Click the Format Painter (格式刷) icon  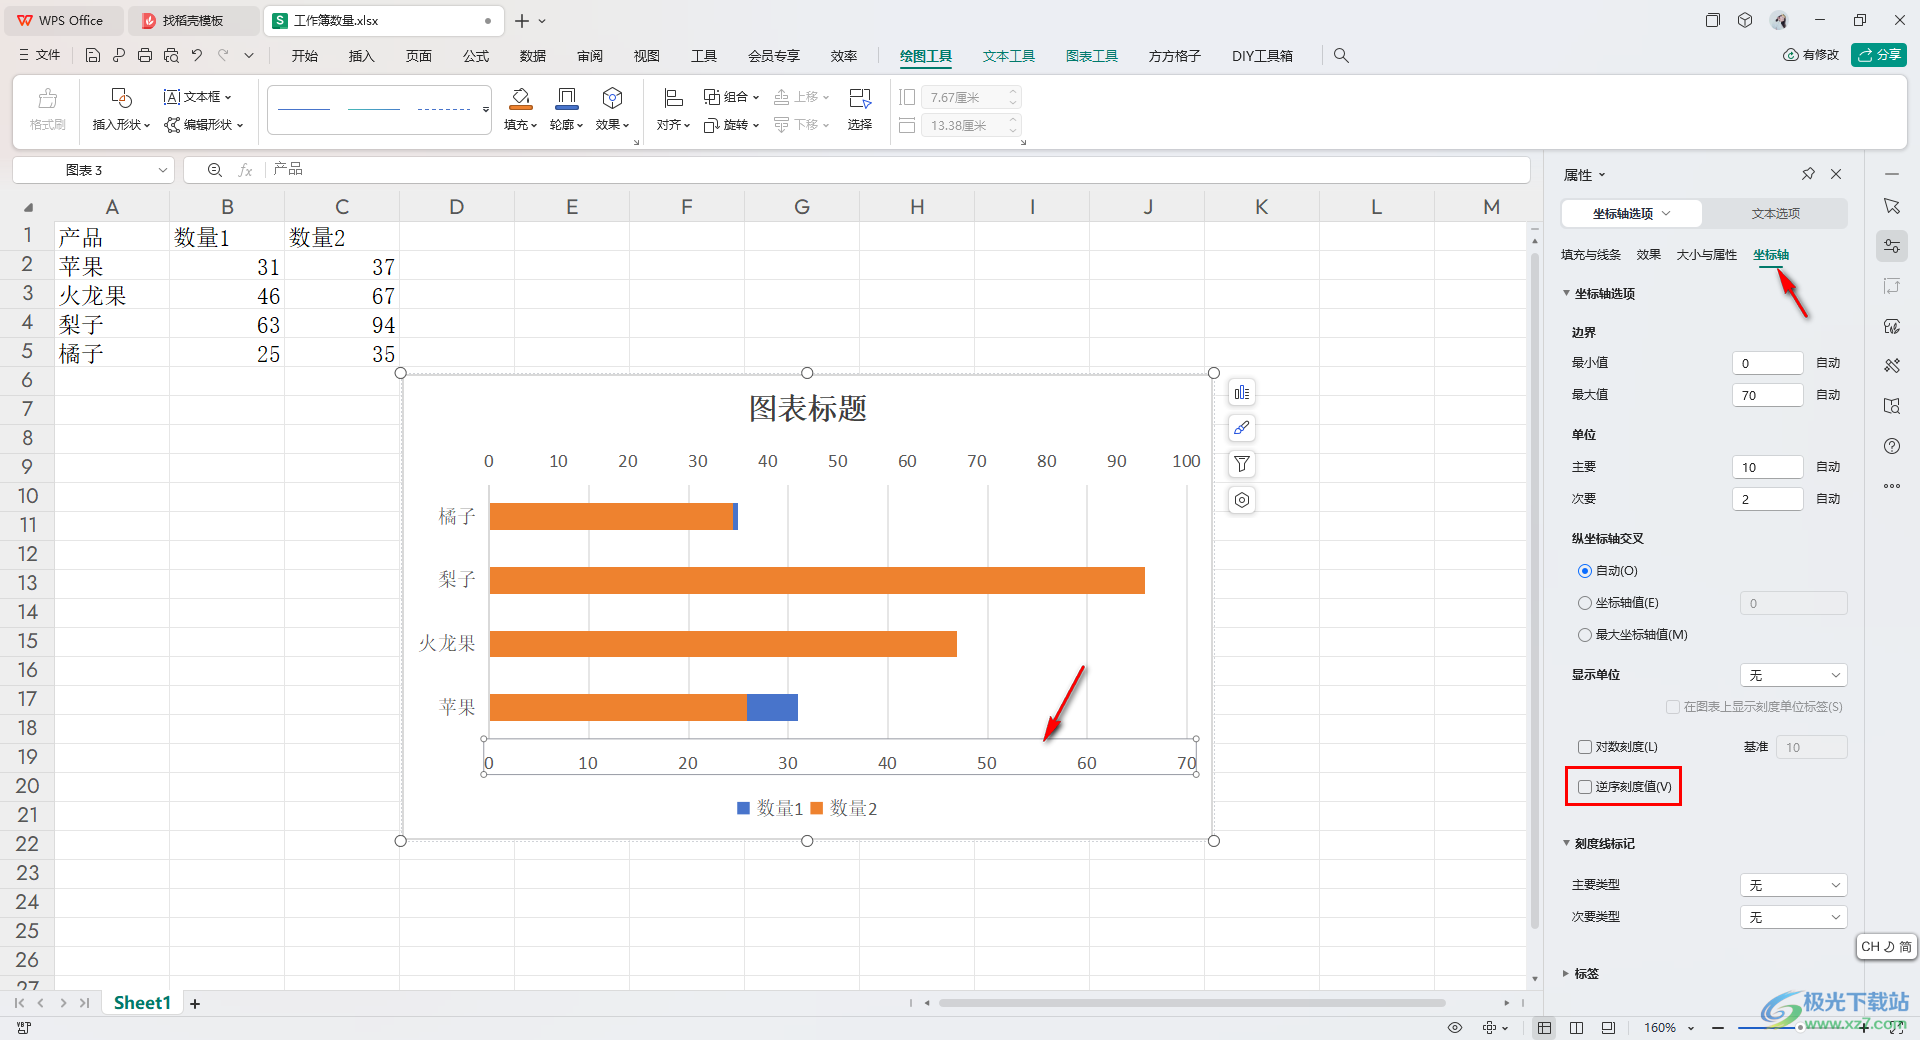tap(47, 98)
